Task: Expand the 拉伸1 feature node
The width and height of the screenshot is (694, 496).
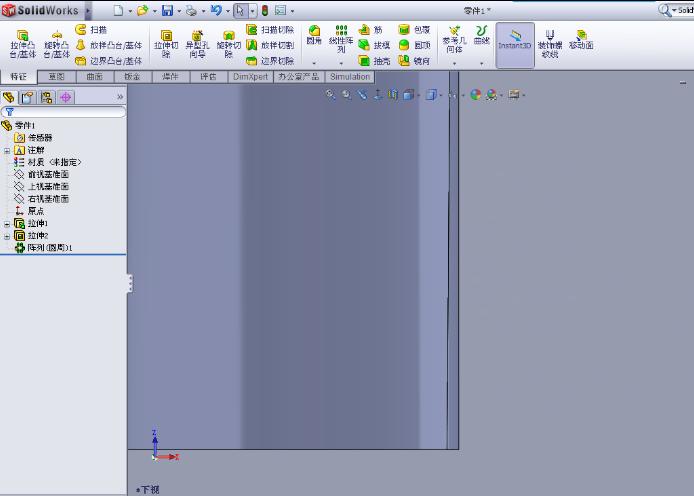Action: pyautogui.click(x=7, y=224)
